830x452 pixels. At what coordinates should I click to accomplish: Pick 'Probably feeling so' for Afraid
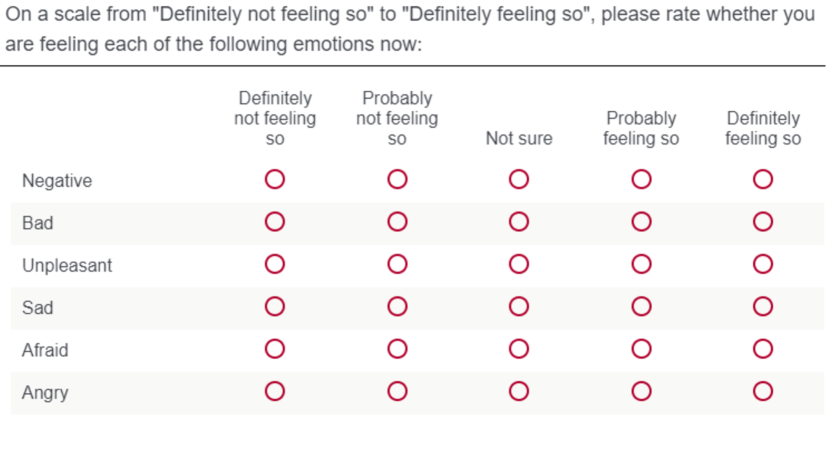point(641,350)
